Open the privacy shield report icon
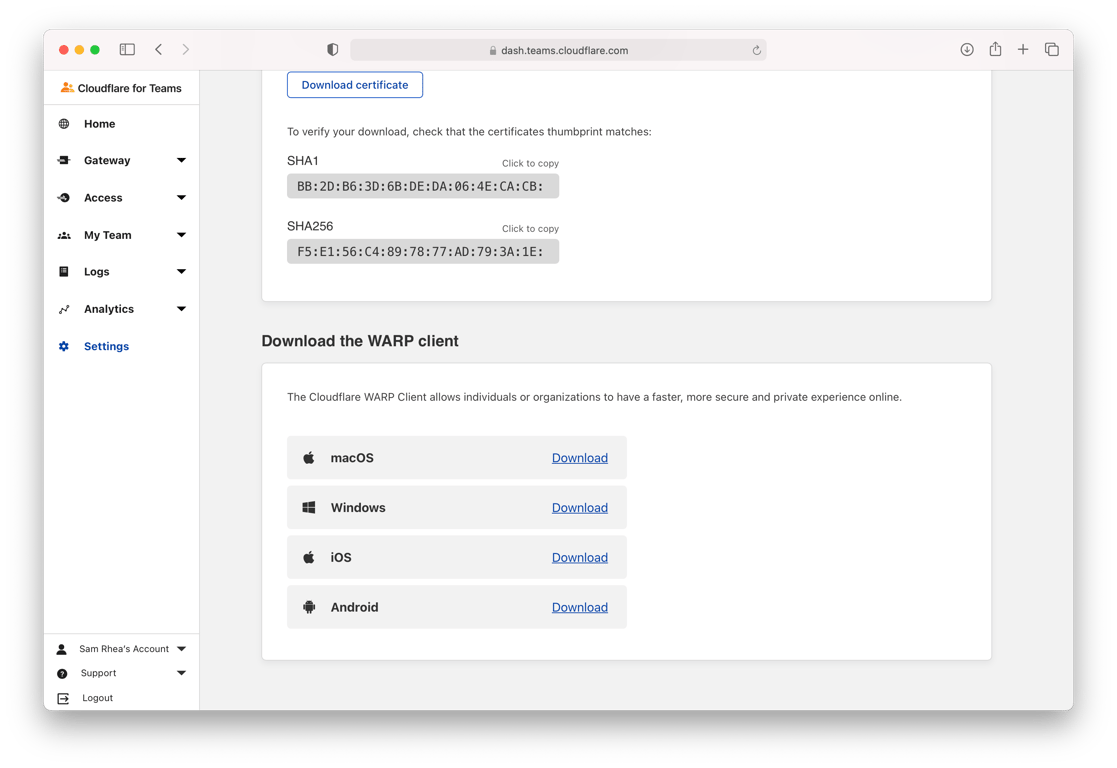 (332, 49)
